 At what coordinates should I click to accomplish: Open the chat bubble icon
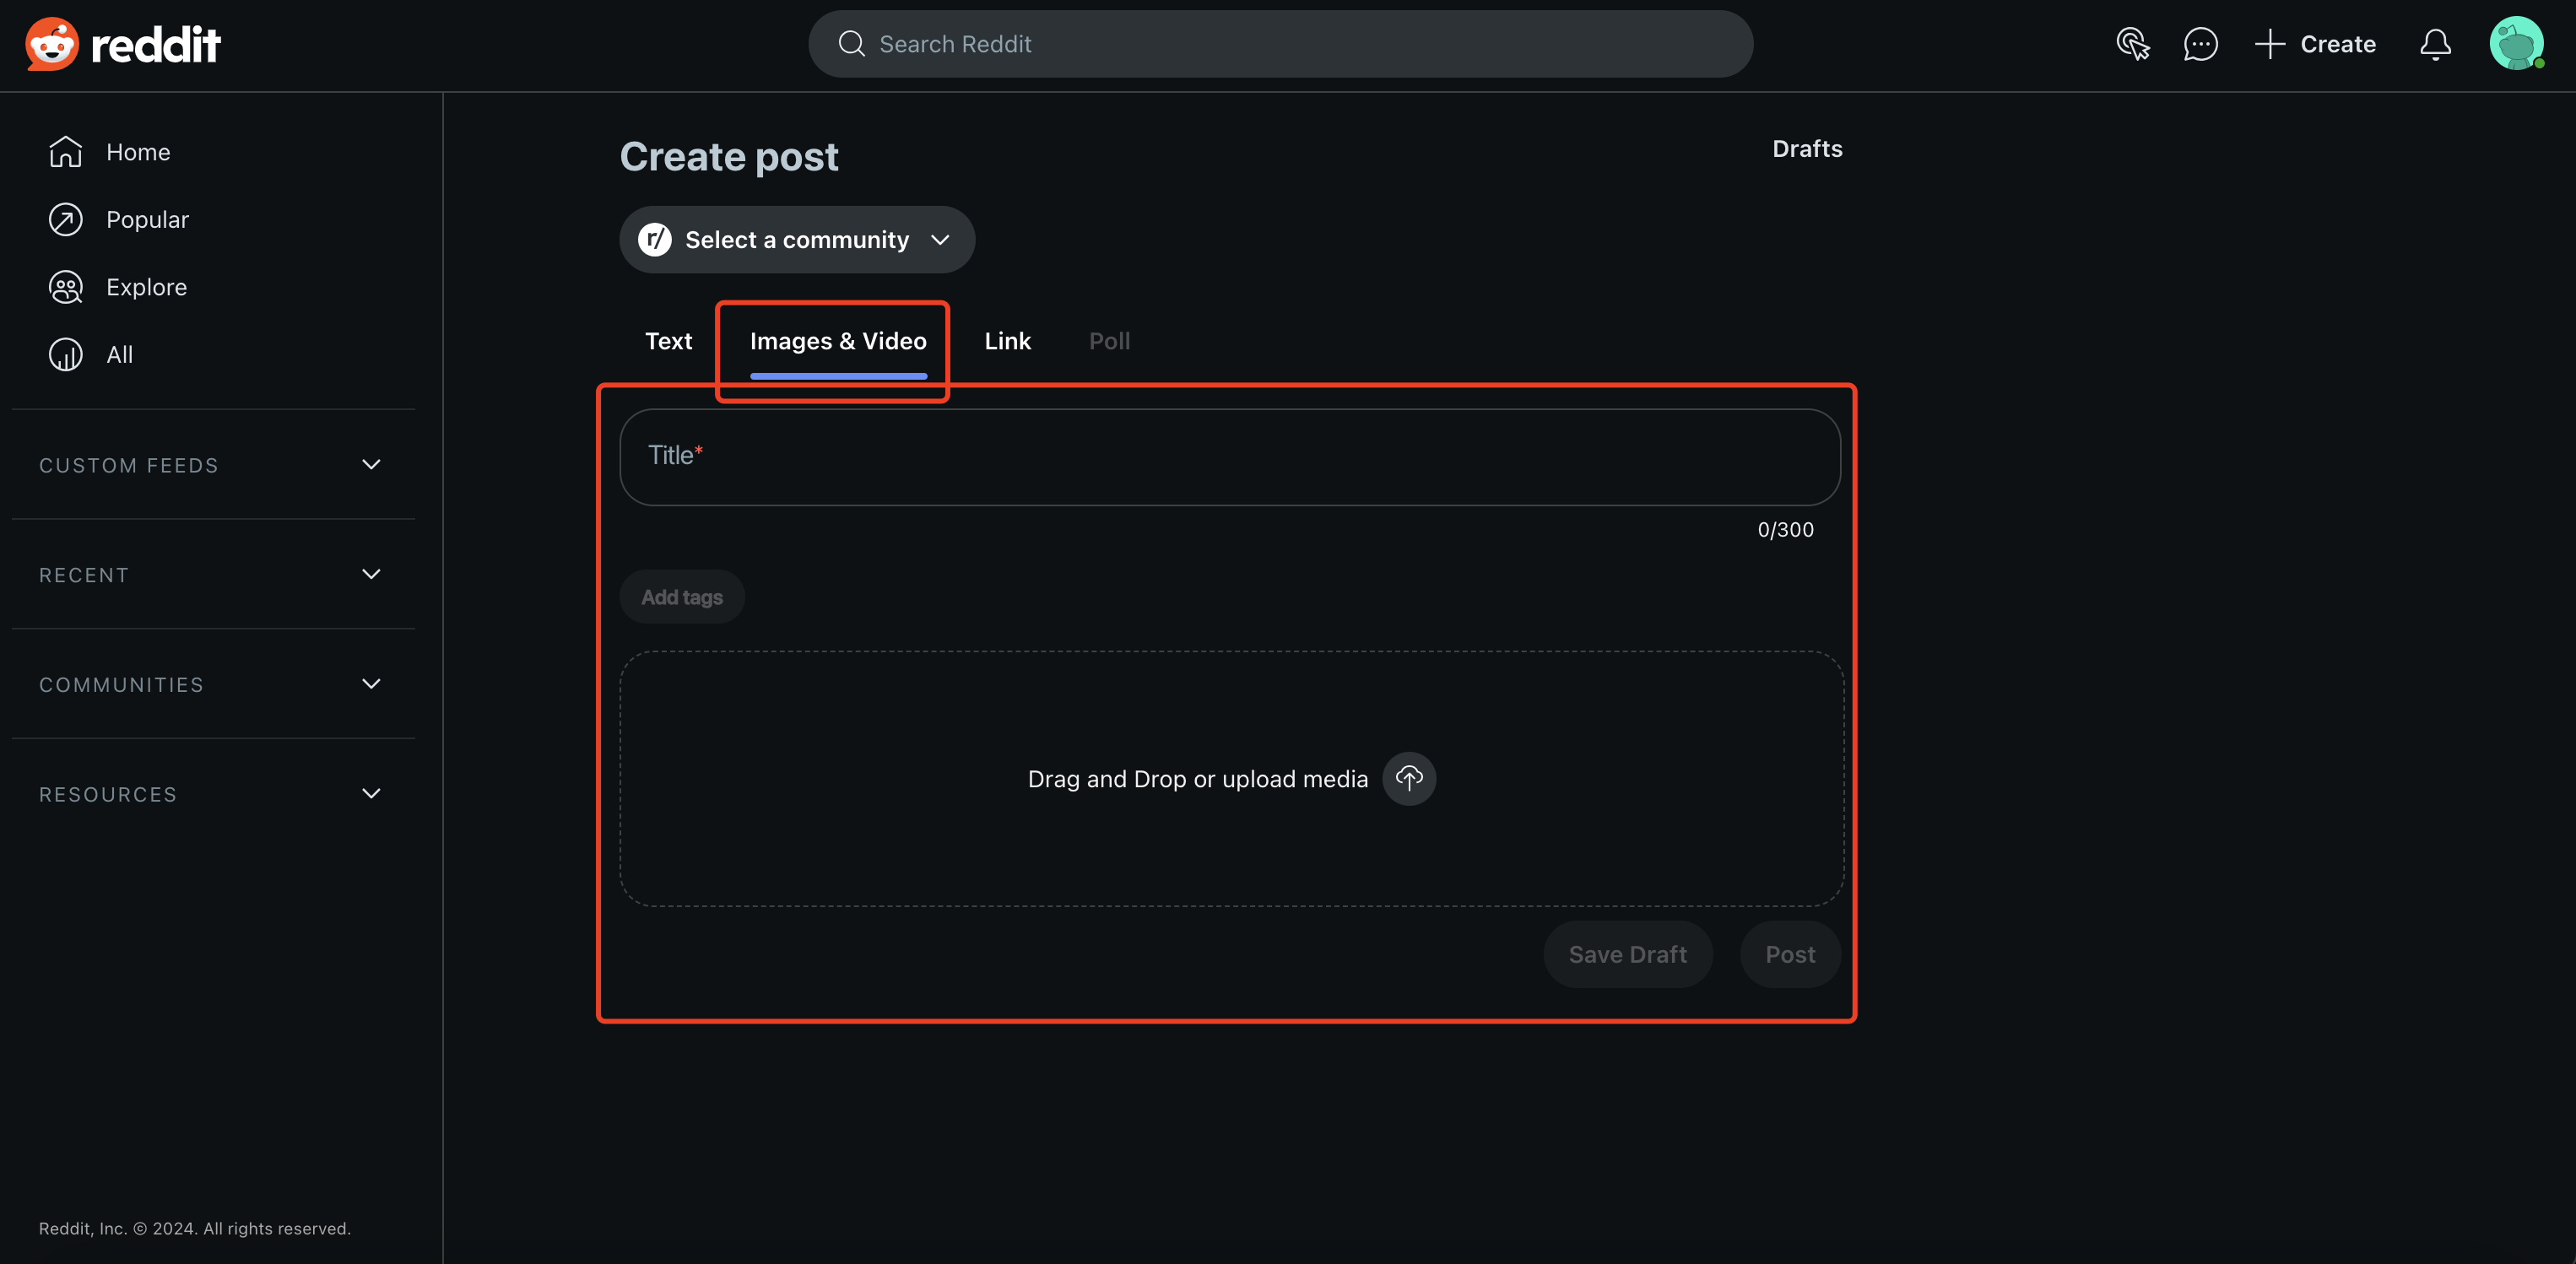[x=2200, y=44]
